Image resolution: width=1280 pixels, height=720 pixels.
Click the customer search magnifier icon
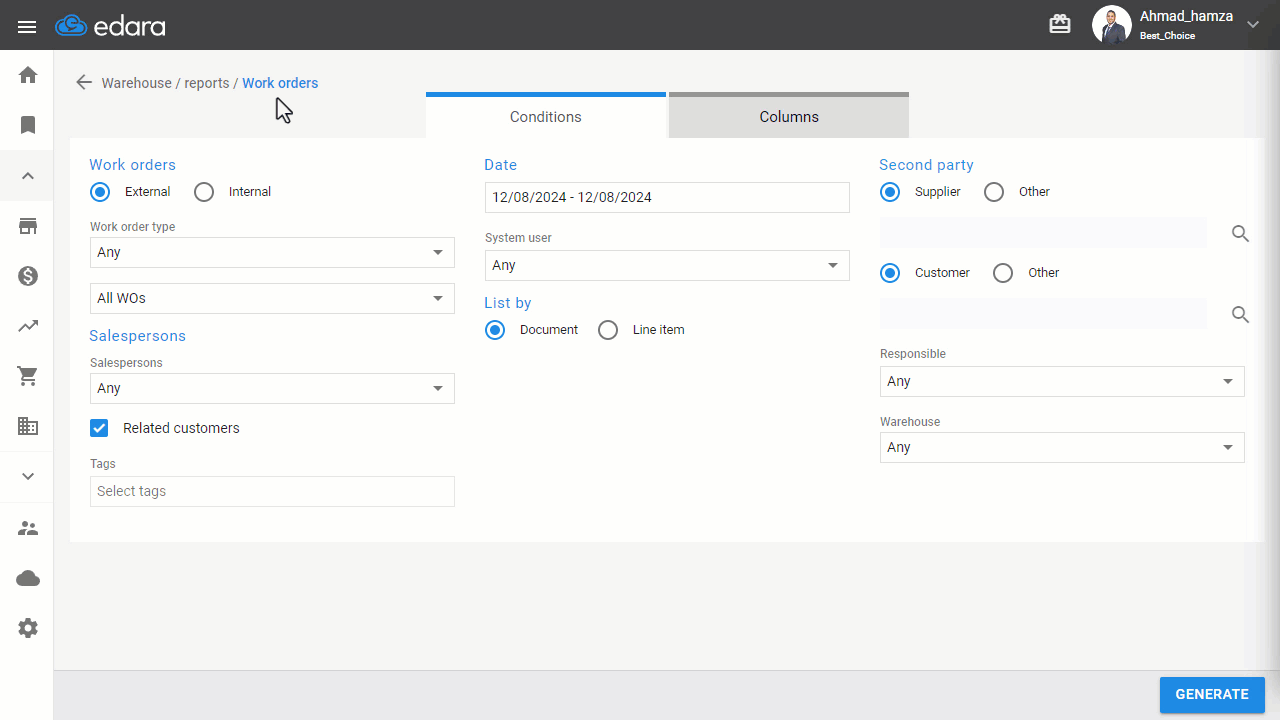(x=1240, y=315)
